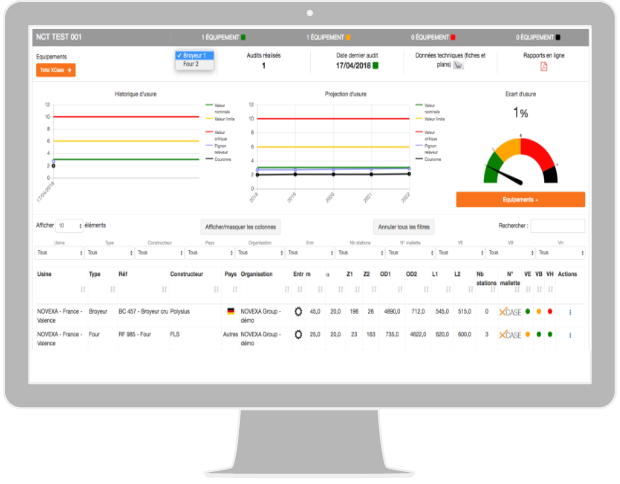Click Annuler tous les filtres button
Viewport: 620px width, 484px height.
[x=410, y=227]
